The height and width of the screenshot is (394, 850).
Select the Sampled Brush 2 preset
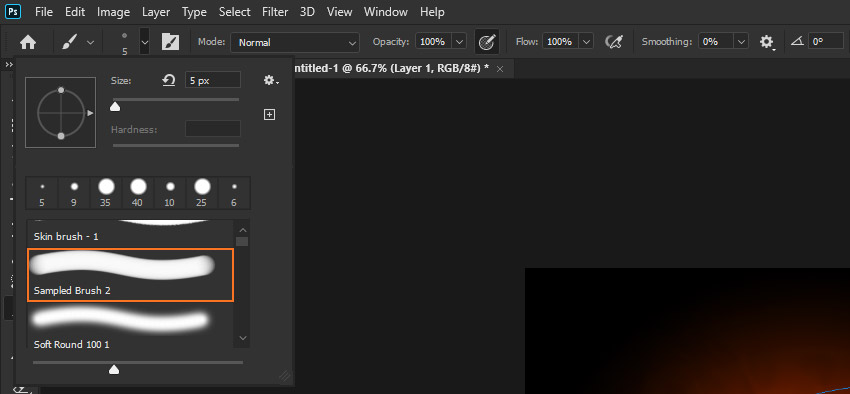coord(131,275)
